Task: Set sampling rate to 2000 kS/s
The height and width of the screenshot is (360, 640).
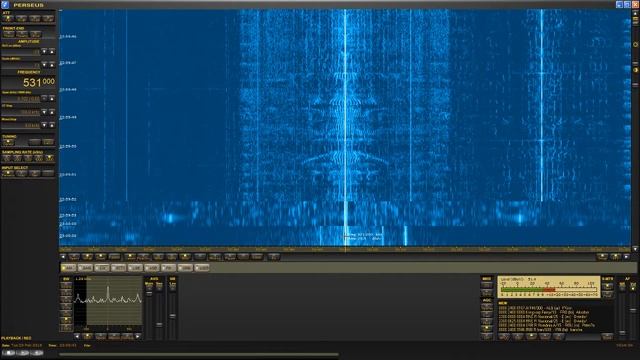Action: tap(49, 158)
